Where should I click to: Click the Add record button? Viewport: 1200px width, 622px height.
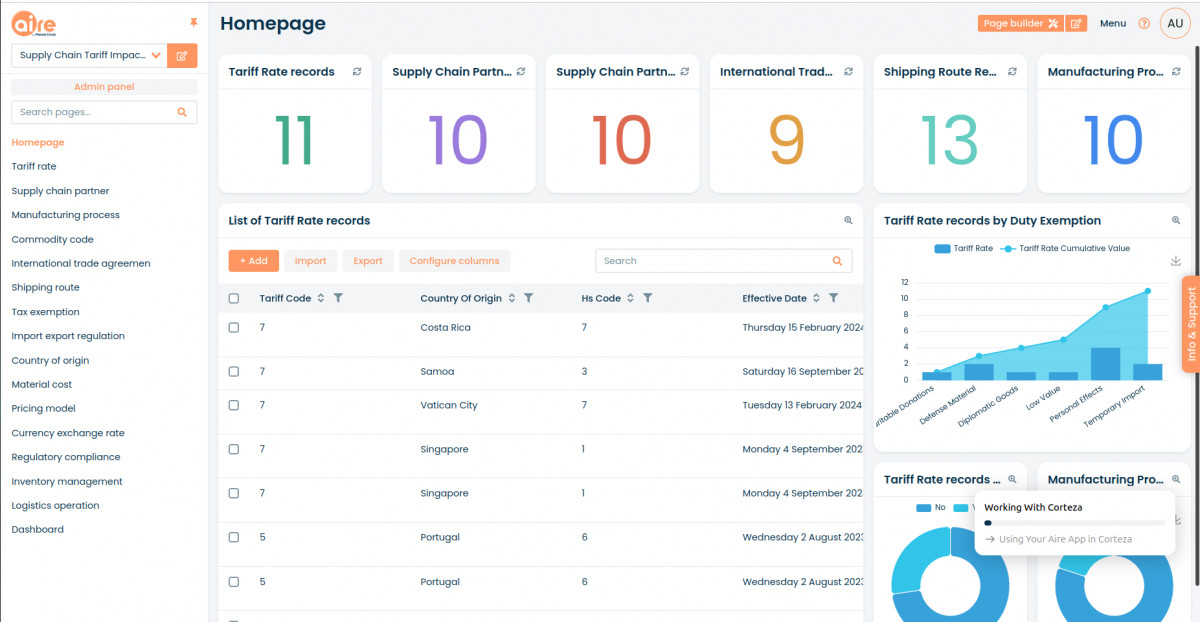253,261
